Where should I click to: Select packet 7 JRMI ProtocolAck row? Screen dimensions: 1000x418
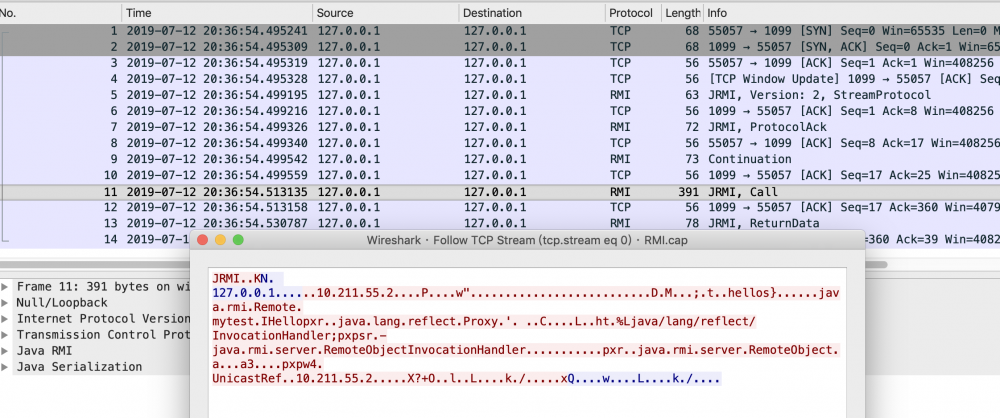click(500, 127)
